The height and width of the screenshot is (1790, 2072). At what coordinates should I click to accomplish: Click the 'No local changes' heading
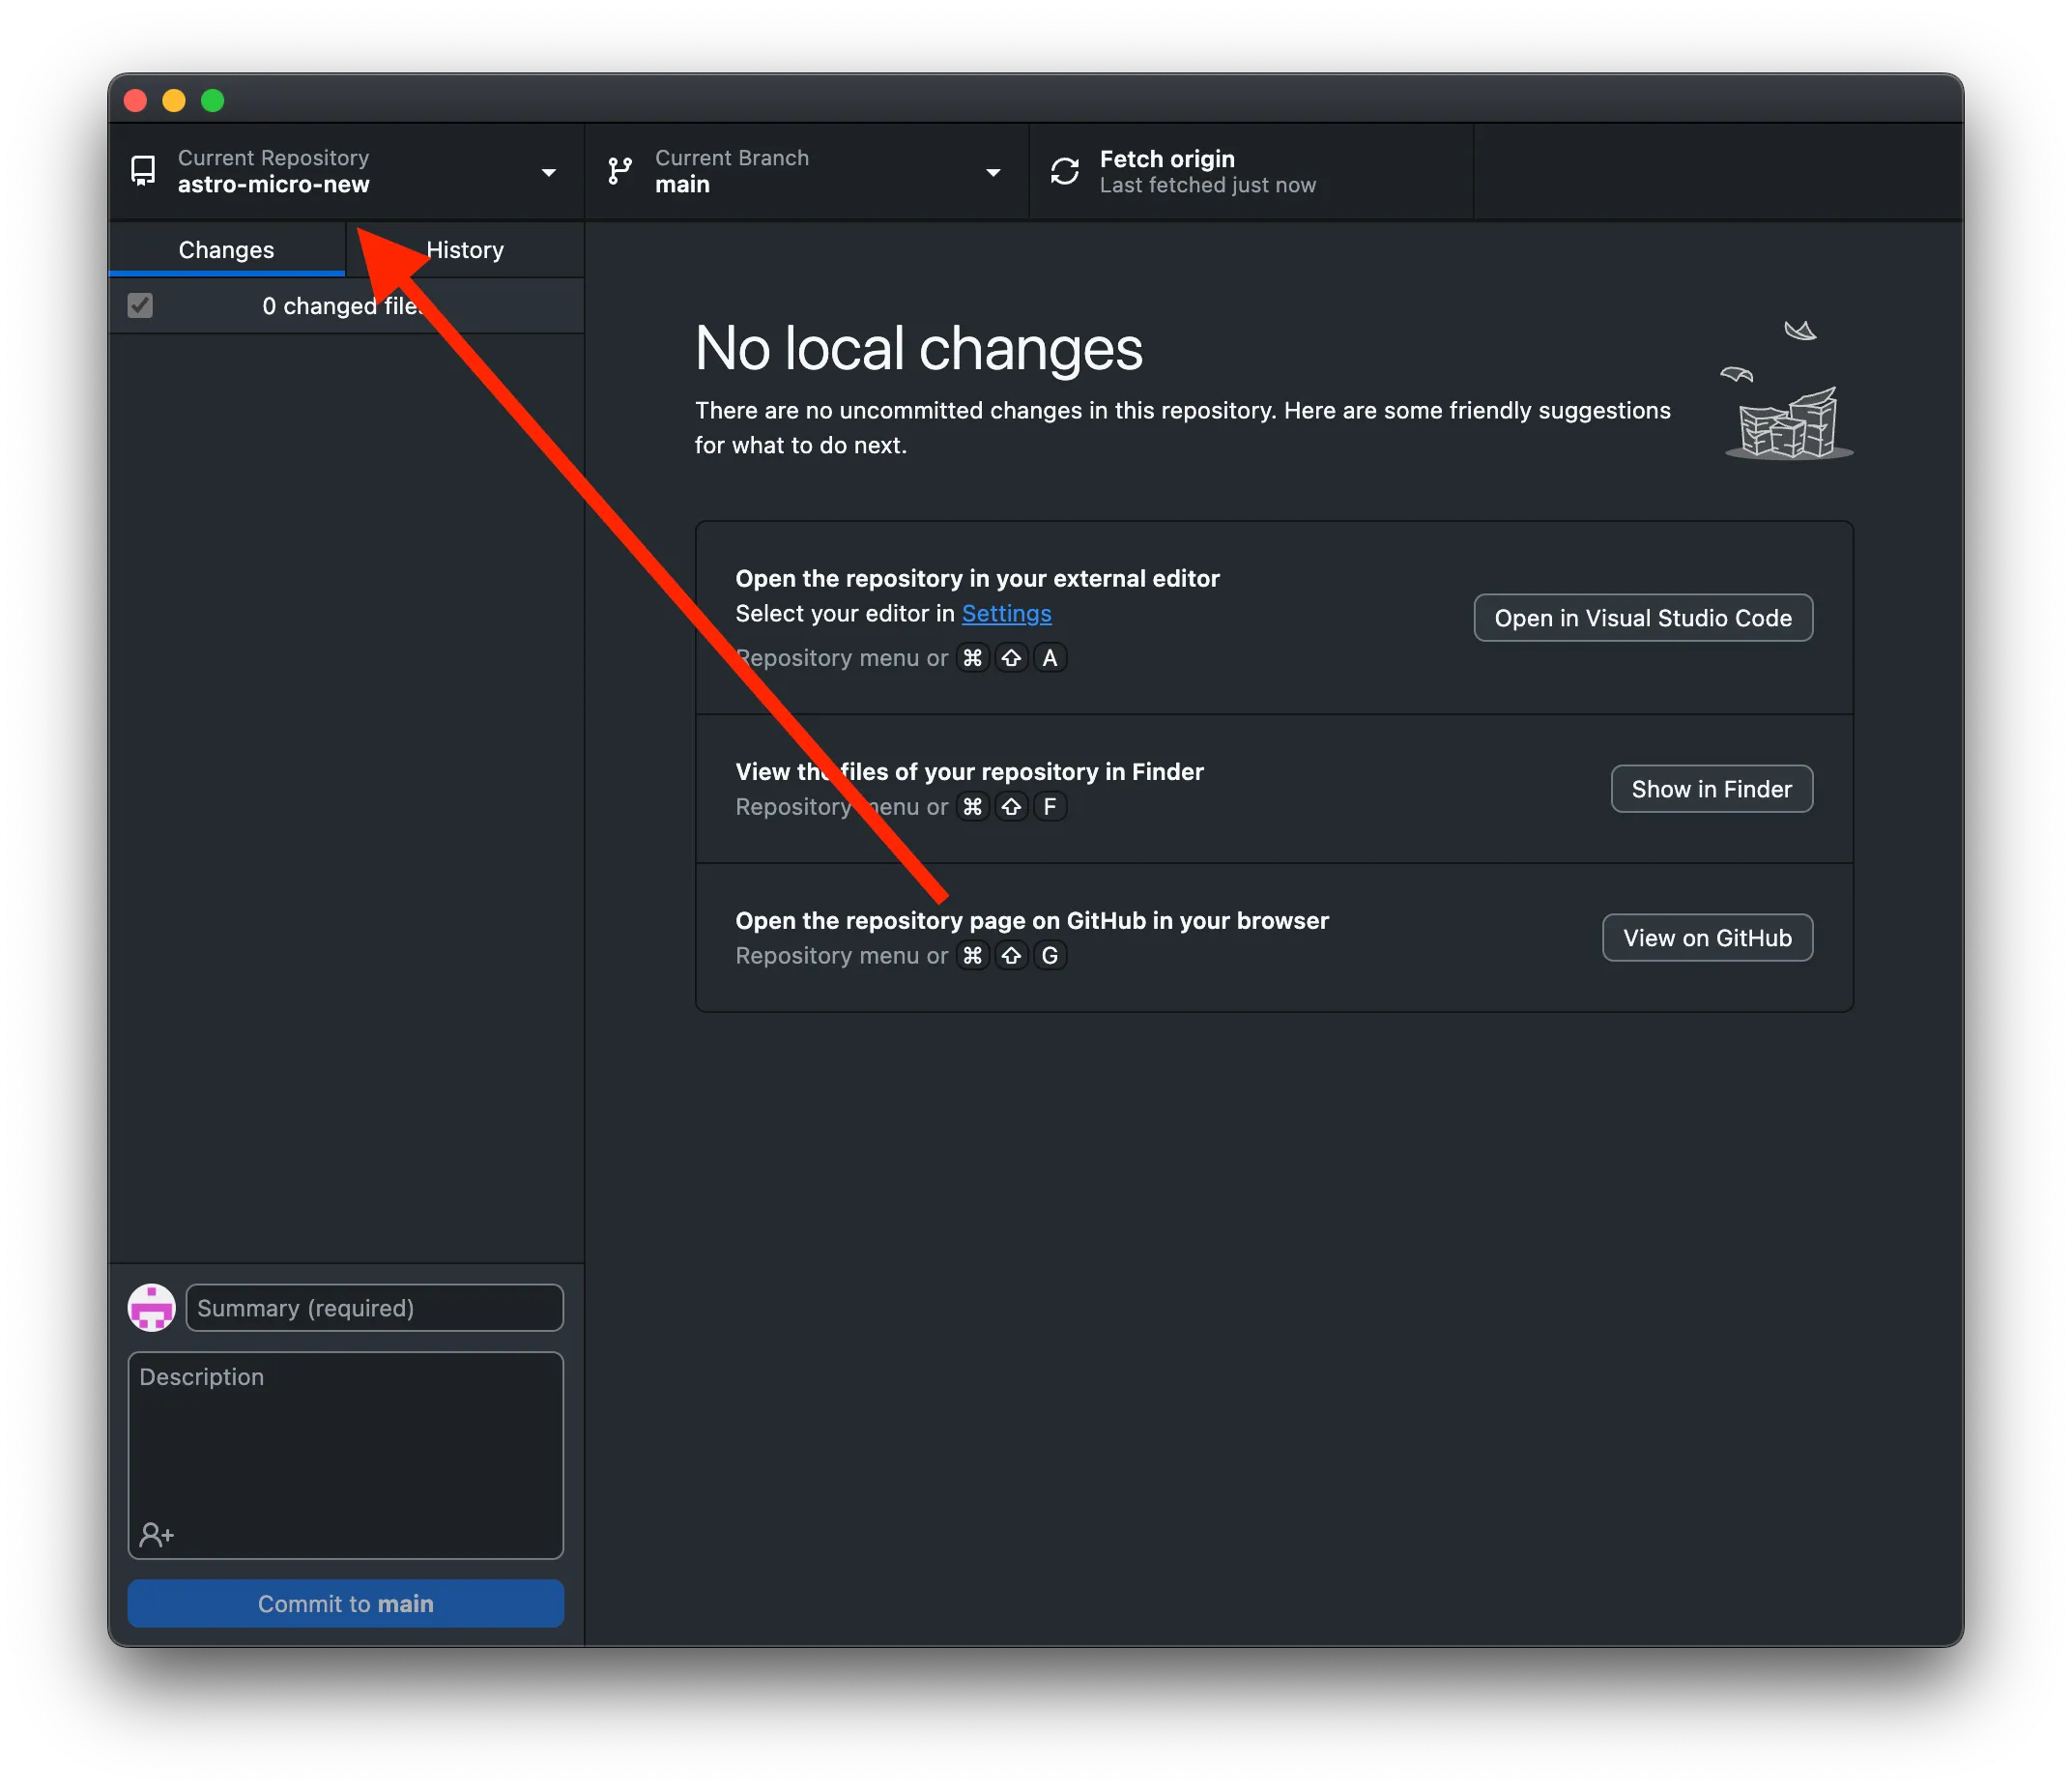pyautogui.click(x=918, y=349)
